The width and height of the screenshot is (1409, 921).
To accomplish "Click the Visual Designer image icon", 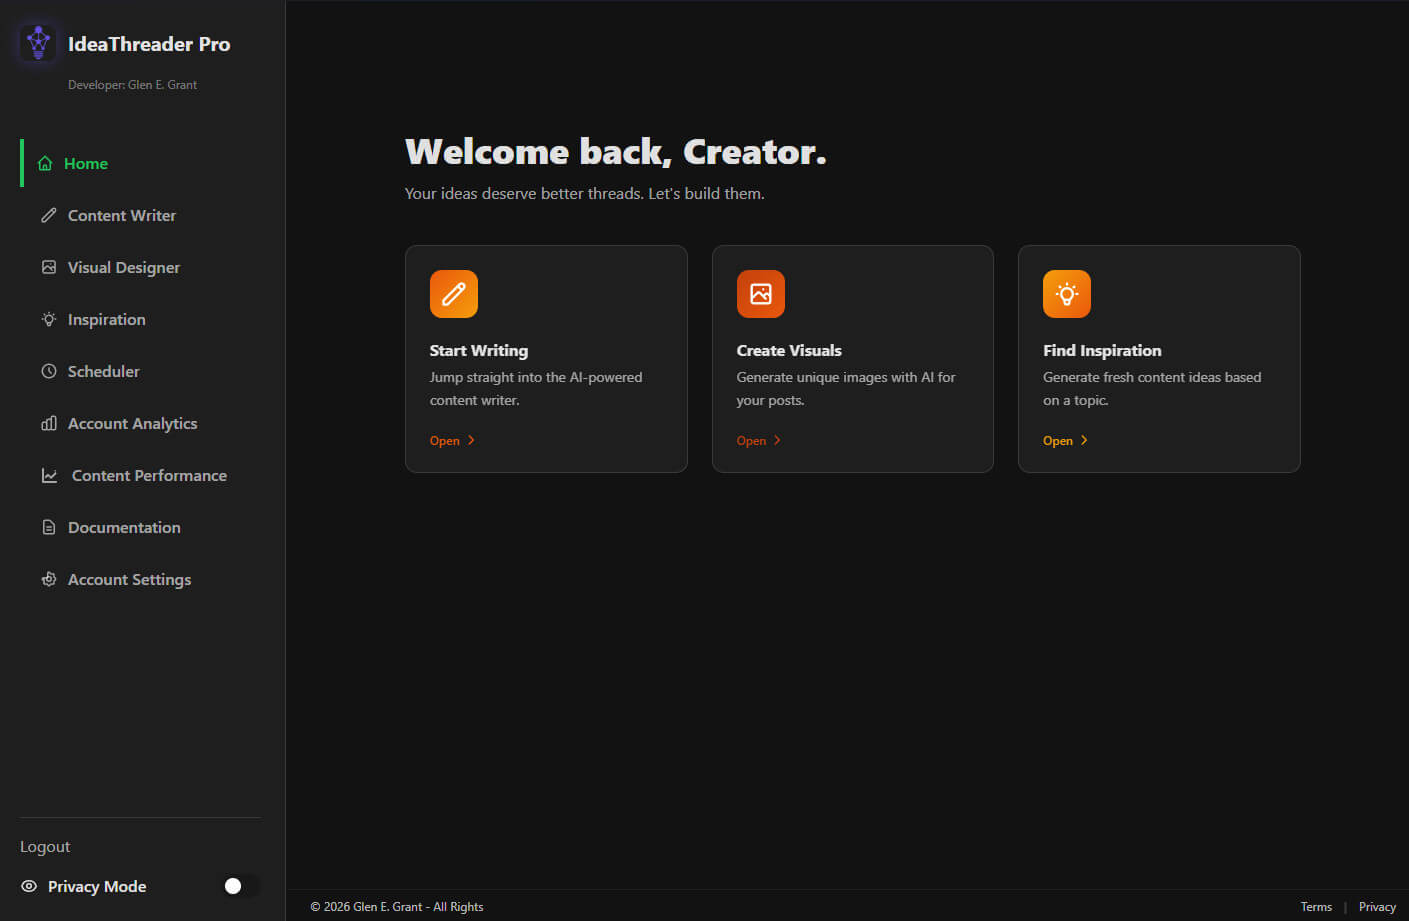I will [x=49, y=267].
